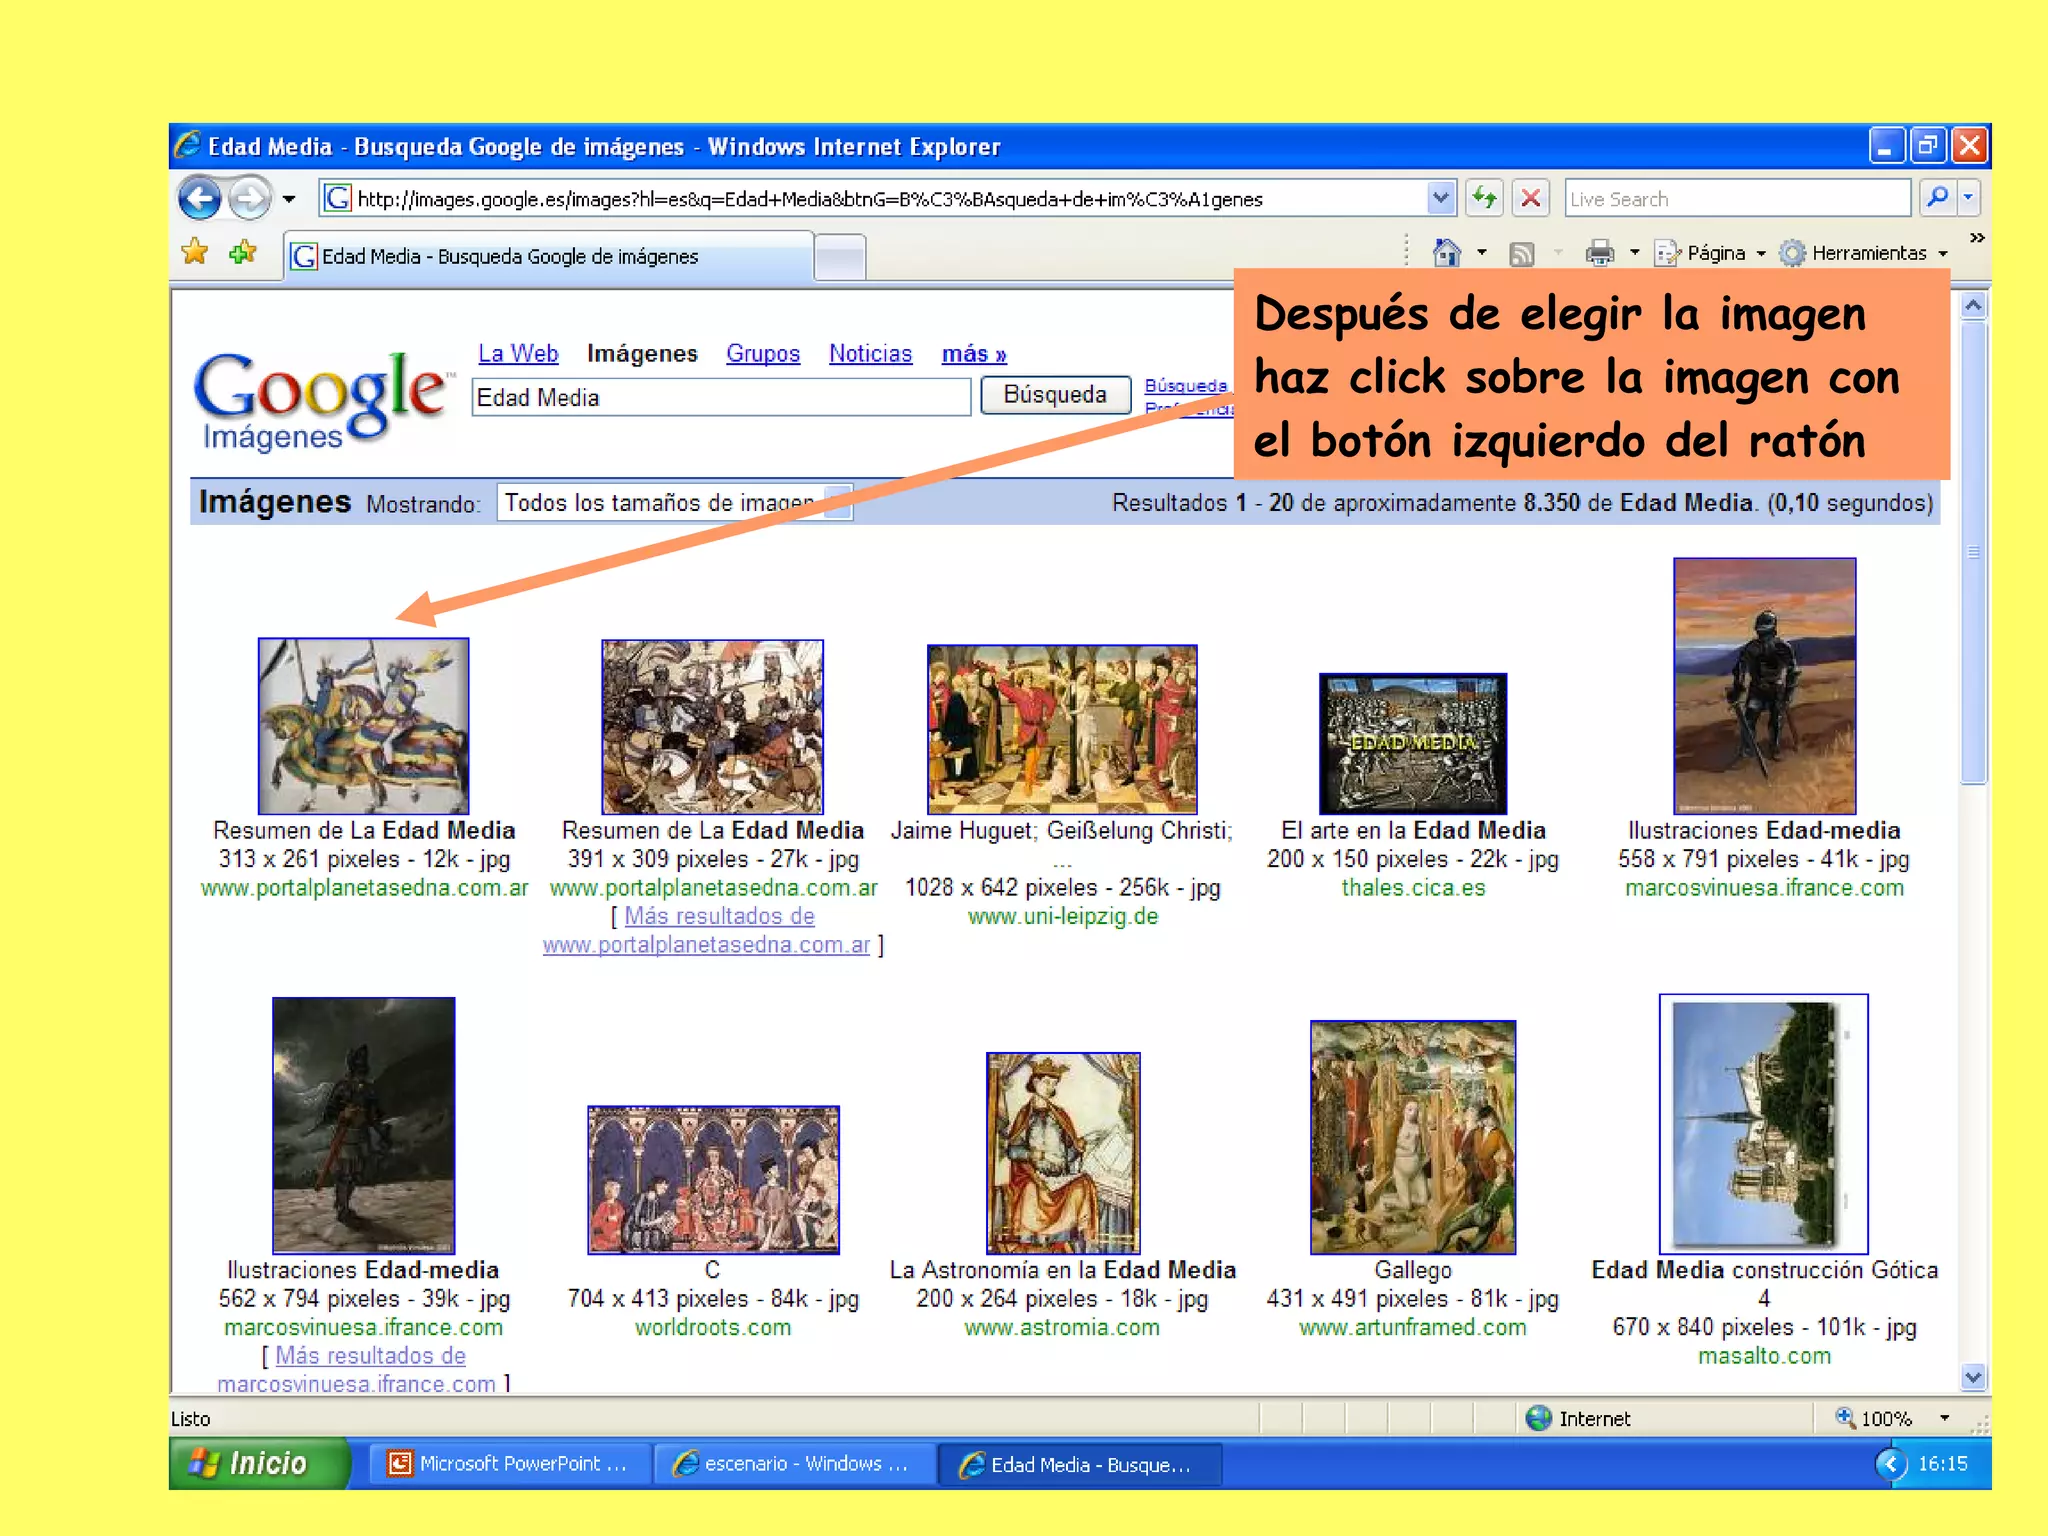Open the worldroots.com court scene thumbnail
Screen dimensions: 2048x1536
[x=713, y=1180]
